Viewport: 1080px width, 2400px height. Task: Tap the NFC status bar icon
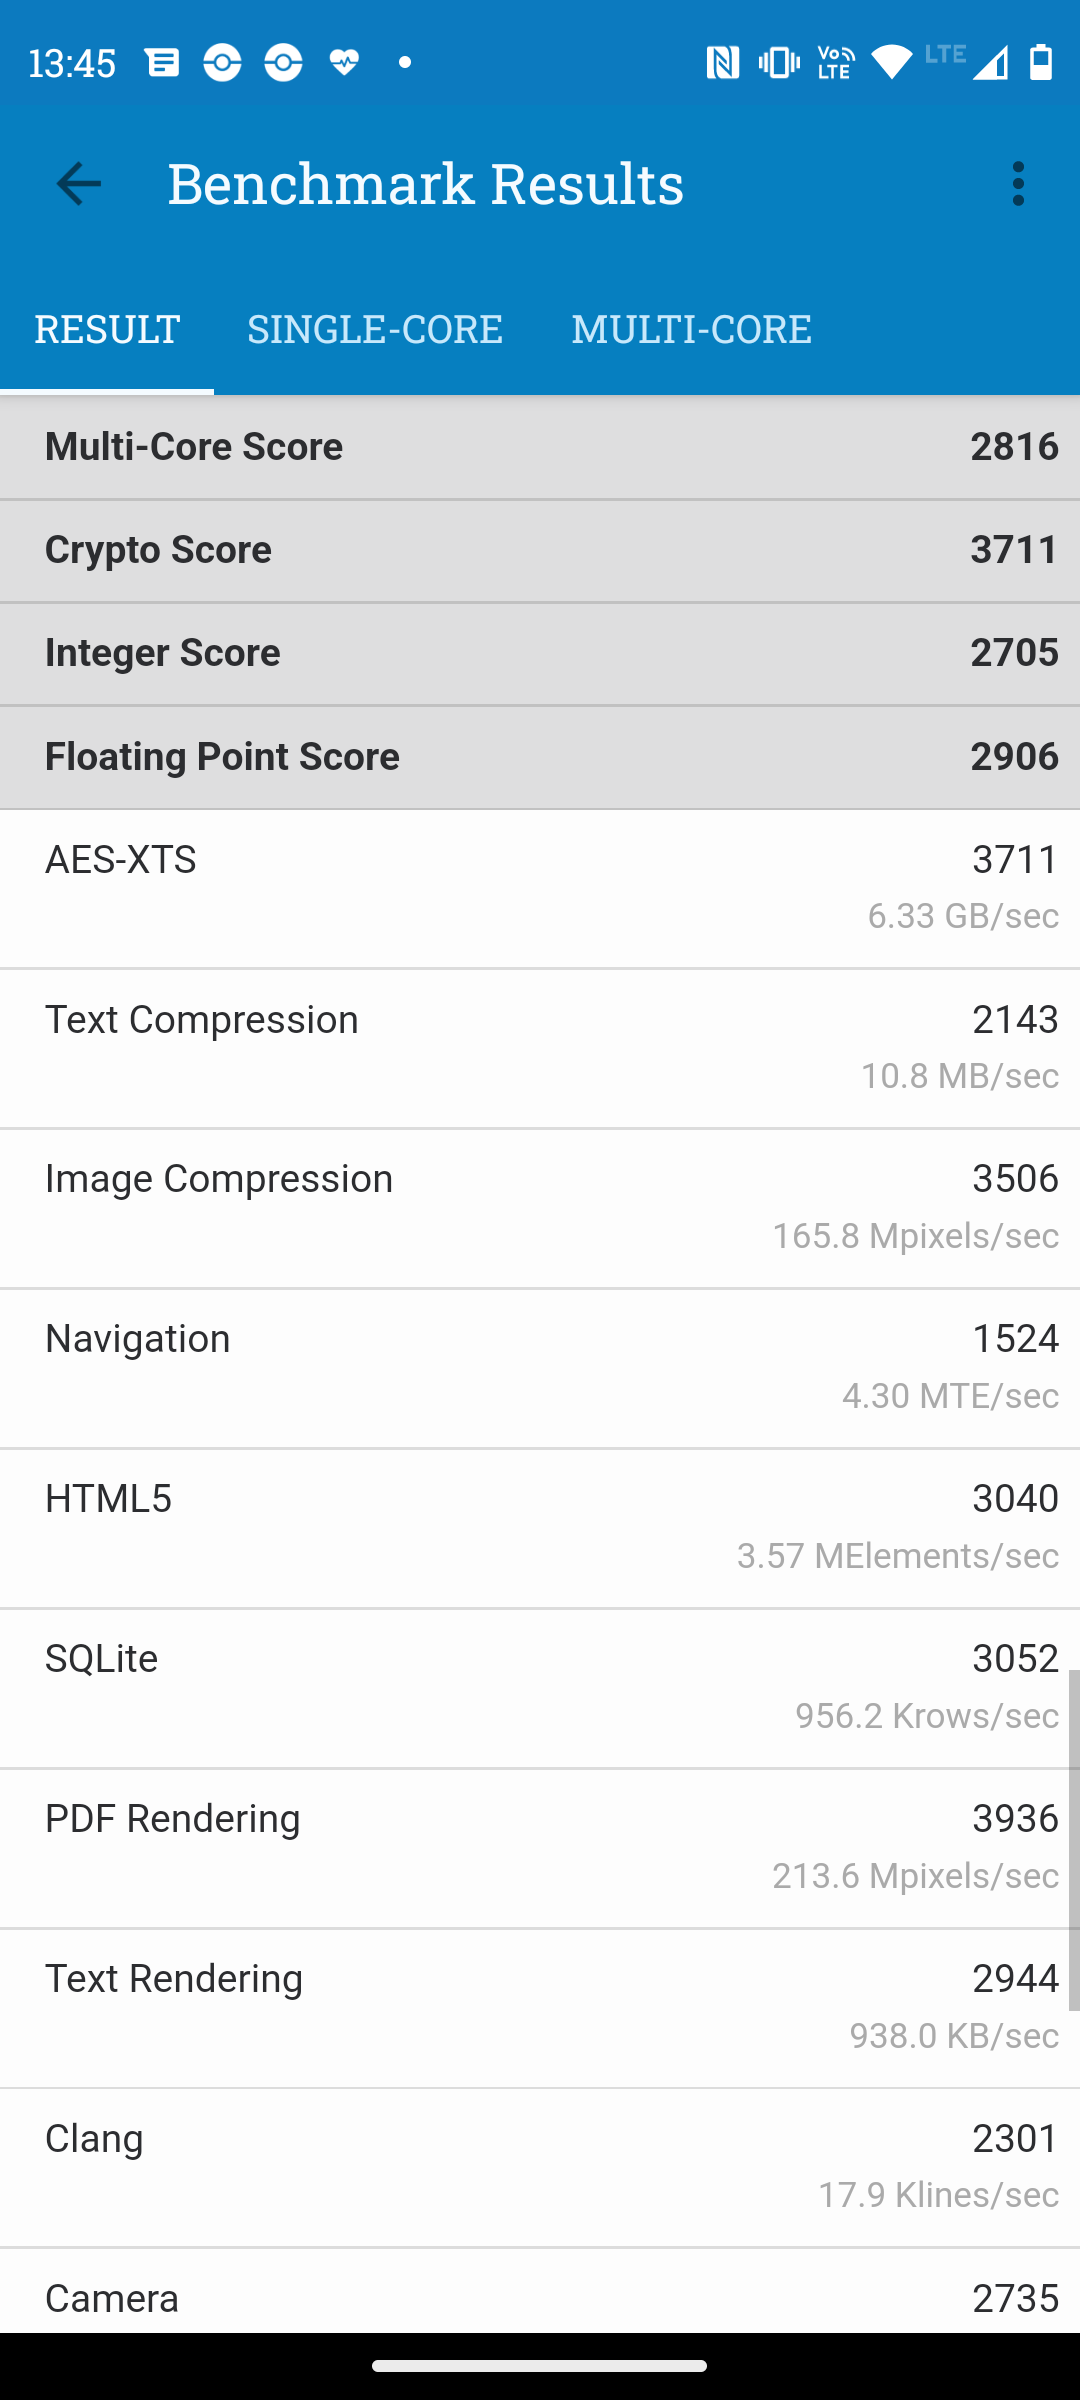pyautogui.click(x=722, y=63)
